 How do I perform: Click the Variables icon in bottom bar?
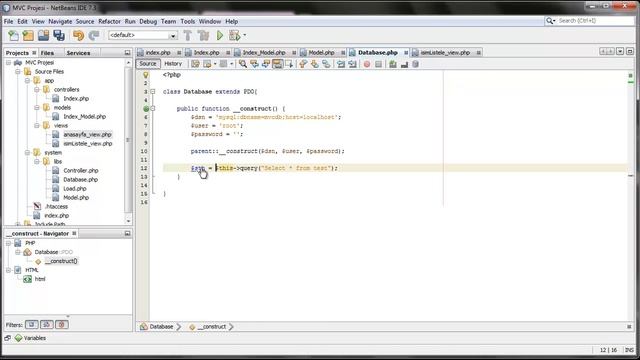click(x=18, y=338)
